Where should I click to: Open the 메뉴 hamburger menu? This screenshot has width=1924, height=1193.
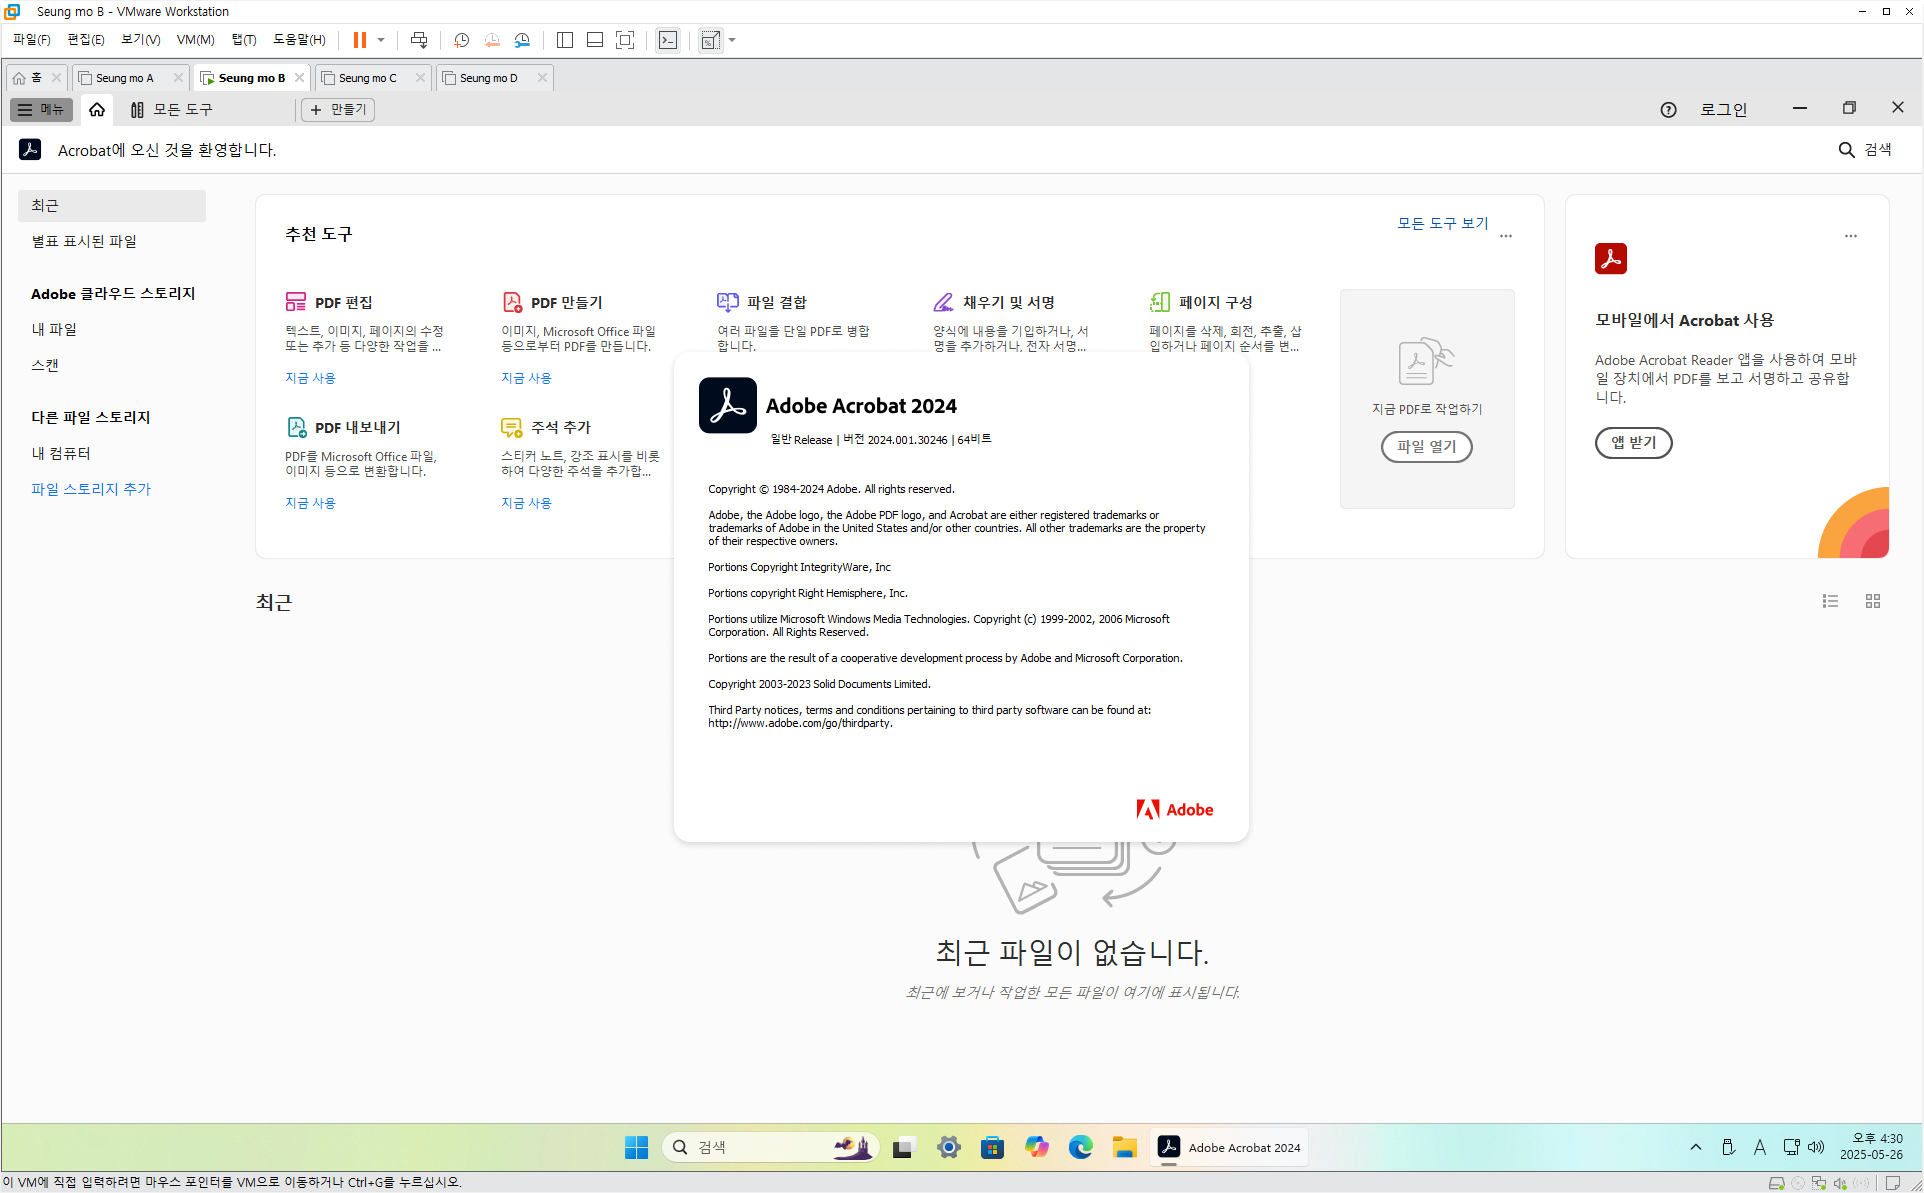click(x=41, y=109)
